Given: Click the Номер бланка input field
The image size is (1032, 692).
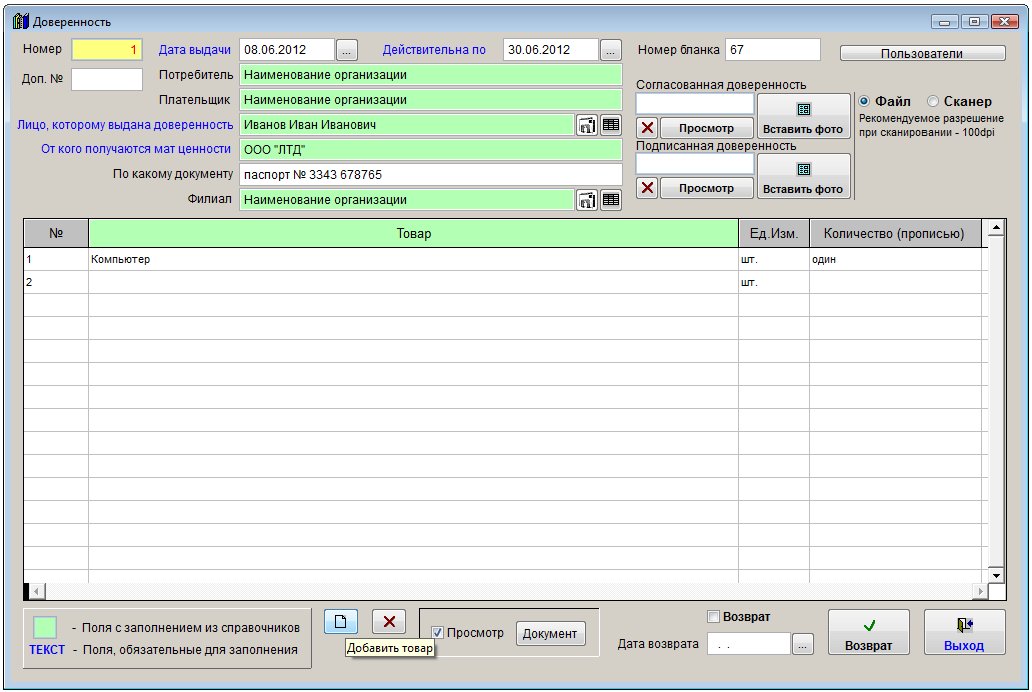Looking at the screenshot, I should pos(772,50).
